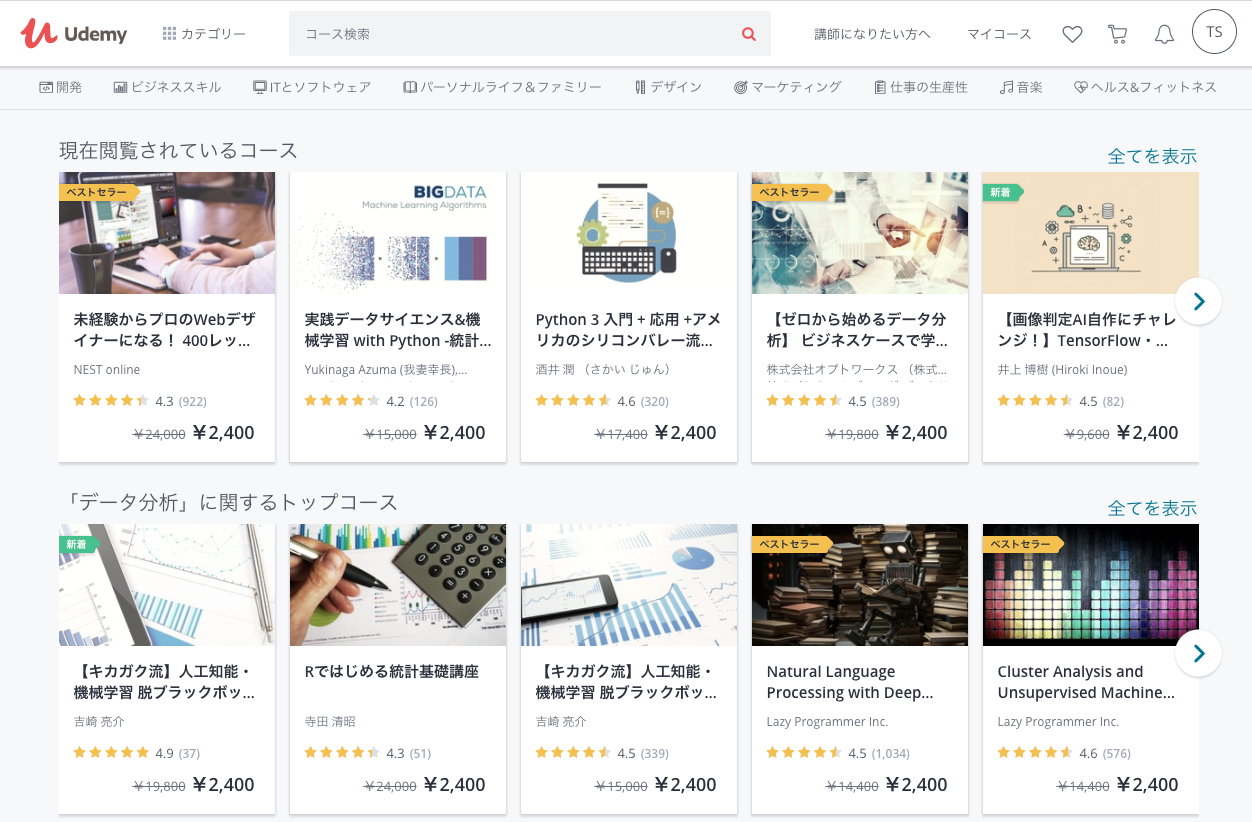The height and width of the screenshot is (822, 1252).
Task: Show next courses in データ分析 carousel
Action: [1199, 653]
